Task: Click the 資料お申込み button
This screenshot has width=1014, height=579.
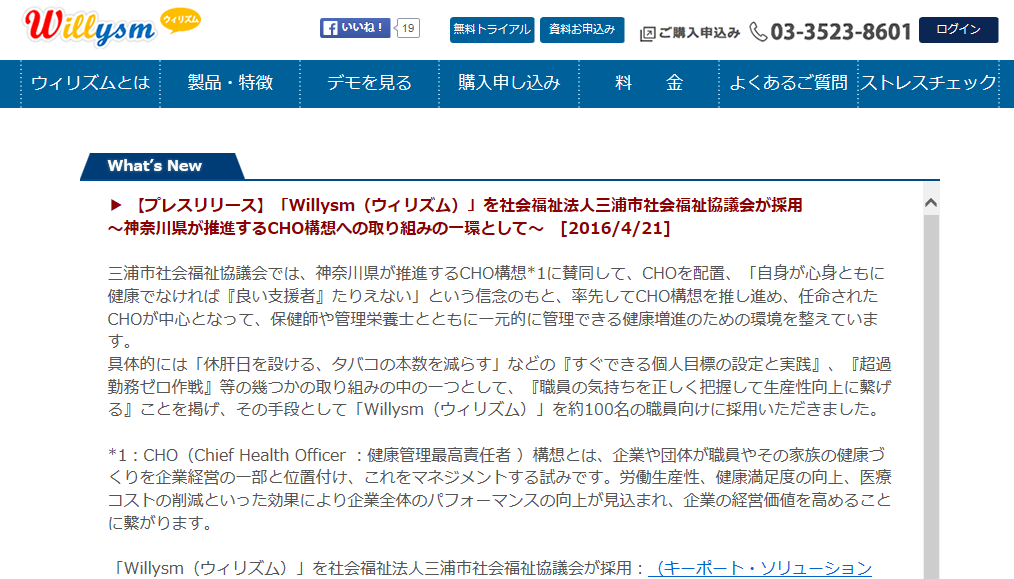Action: pos(582,30)
